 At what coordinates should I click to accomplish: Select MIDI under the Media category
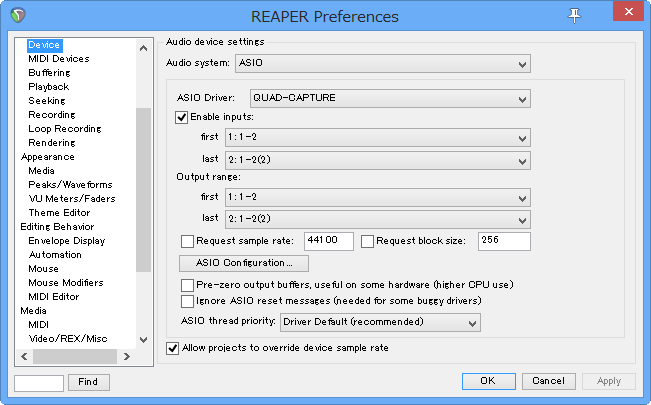[x=39, y=325]
